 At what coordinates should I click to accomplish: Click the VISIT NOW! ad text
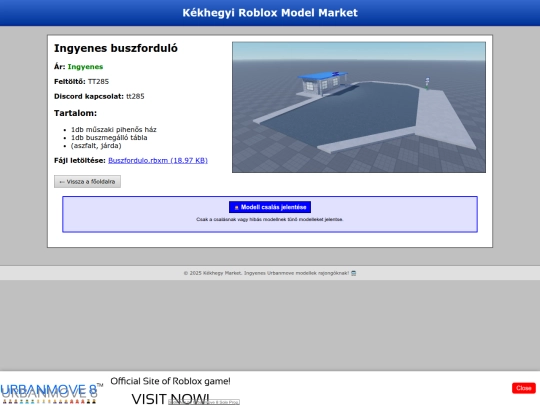pyautogui.click(x=170, y=399)
